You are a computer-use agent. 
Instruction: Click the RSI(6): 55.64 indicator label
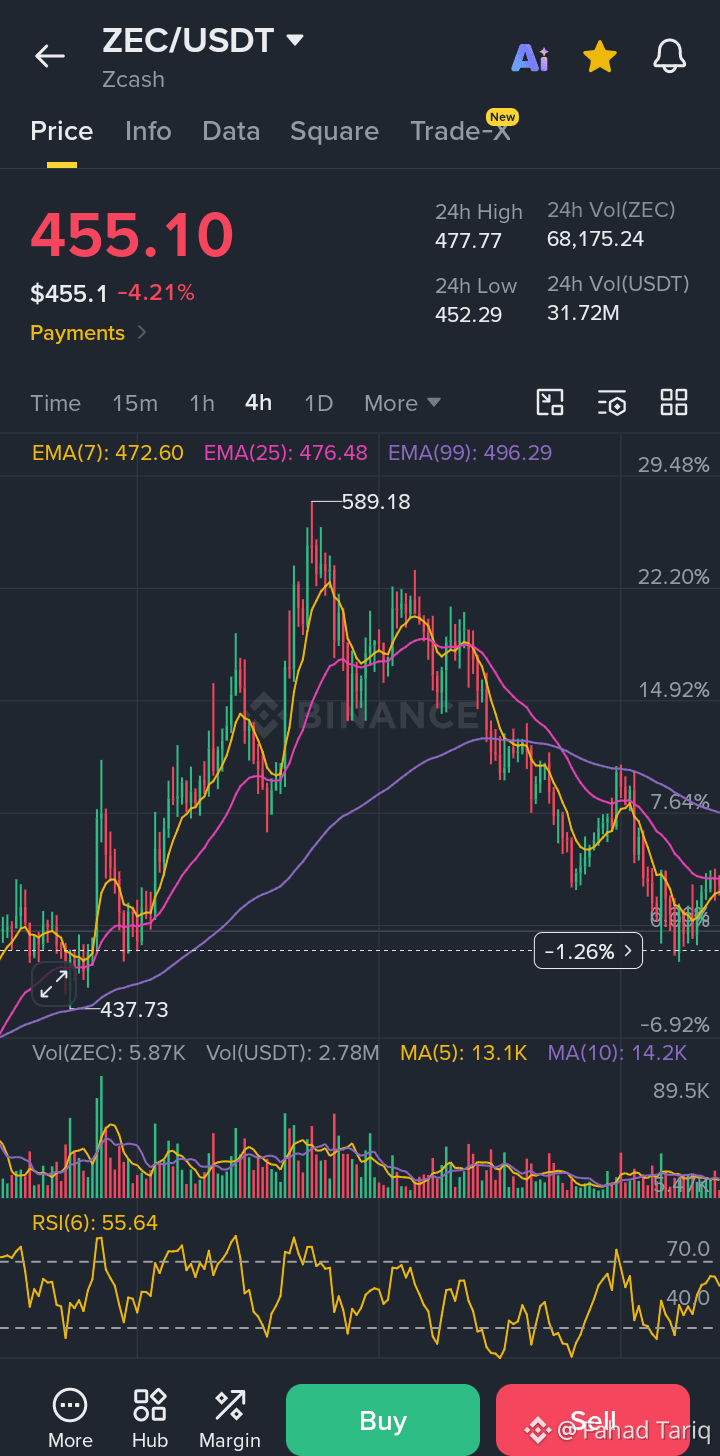95,1223
